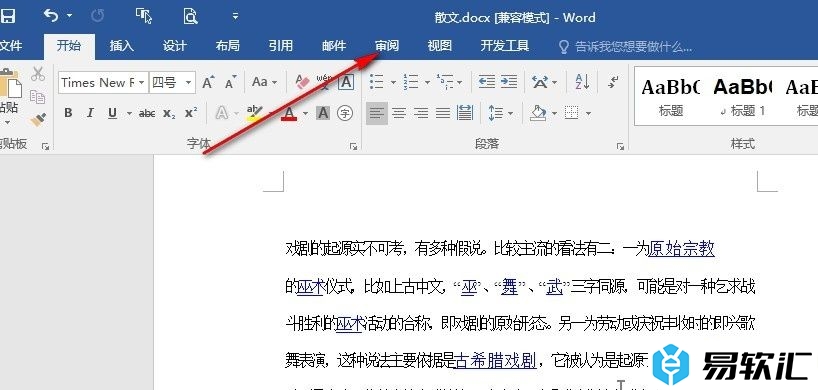
Task: Click the Cut scissors icon
Action: click(38, 74)
